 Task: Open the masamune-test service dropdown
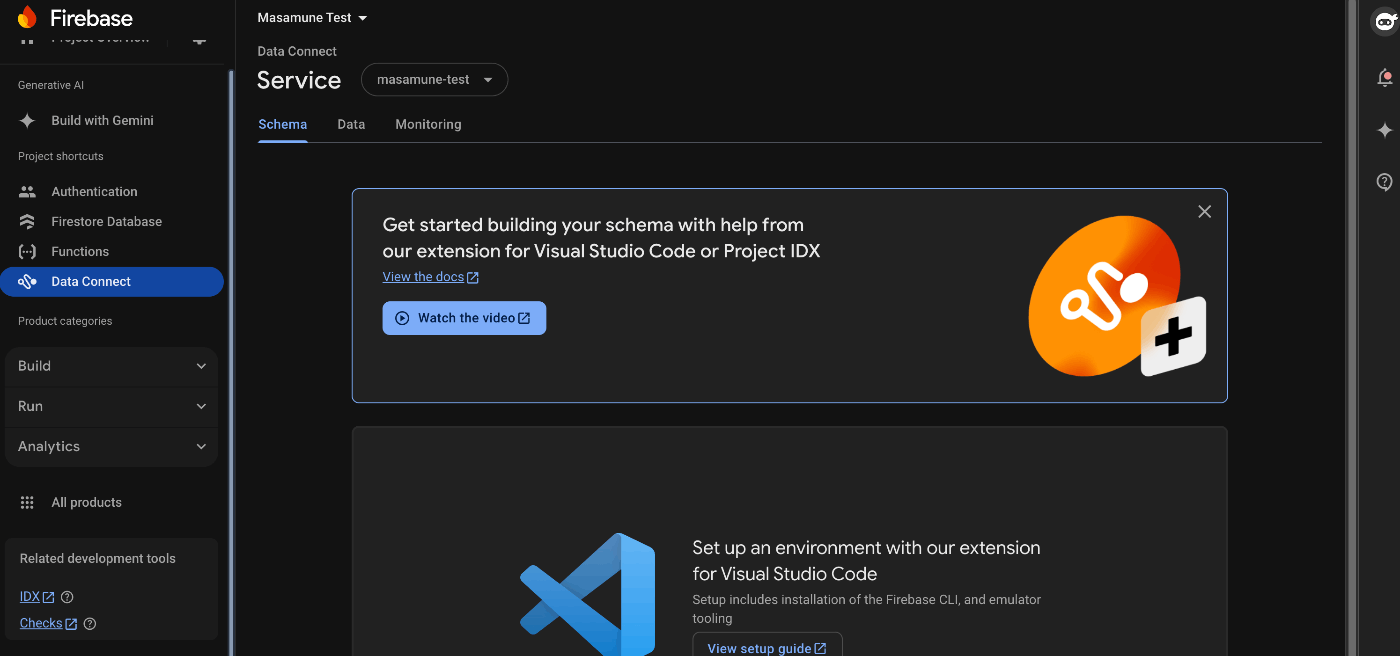(x=434, y=80)
